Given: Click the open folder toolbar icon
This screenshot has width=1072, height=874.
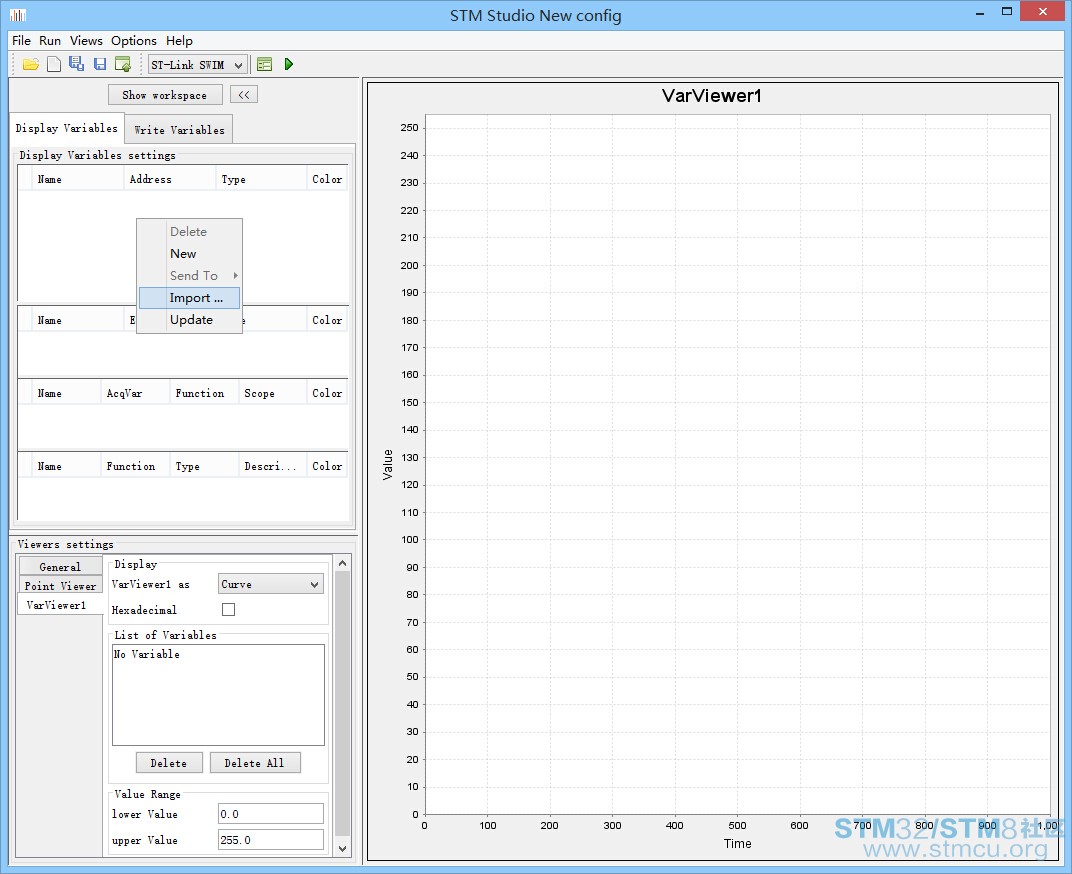Looking at the screenshot, I should (x=31, y=64).
